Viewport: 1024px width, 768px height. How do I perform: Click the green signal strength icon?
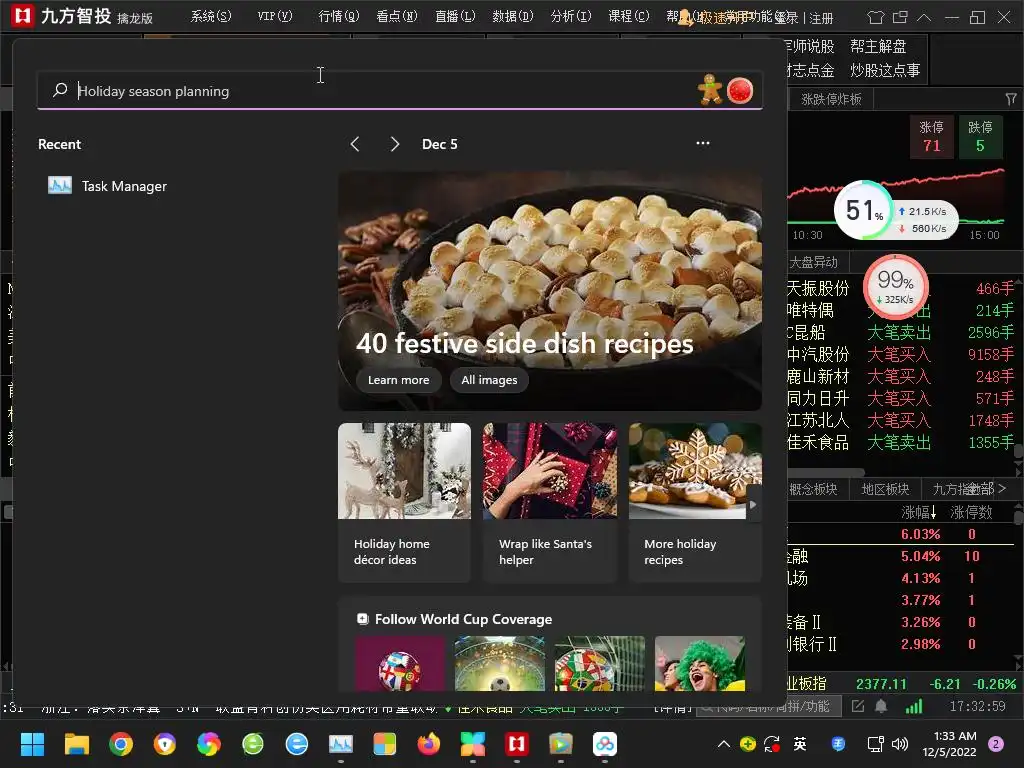[x=914, y=706]
